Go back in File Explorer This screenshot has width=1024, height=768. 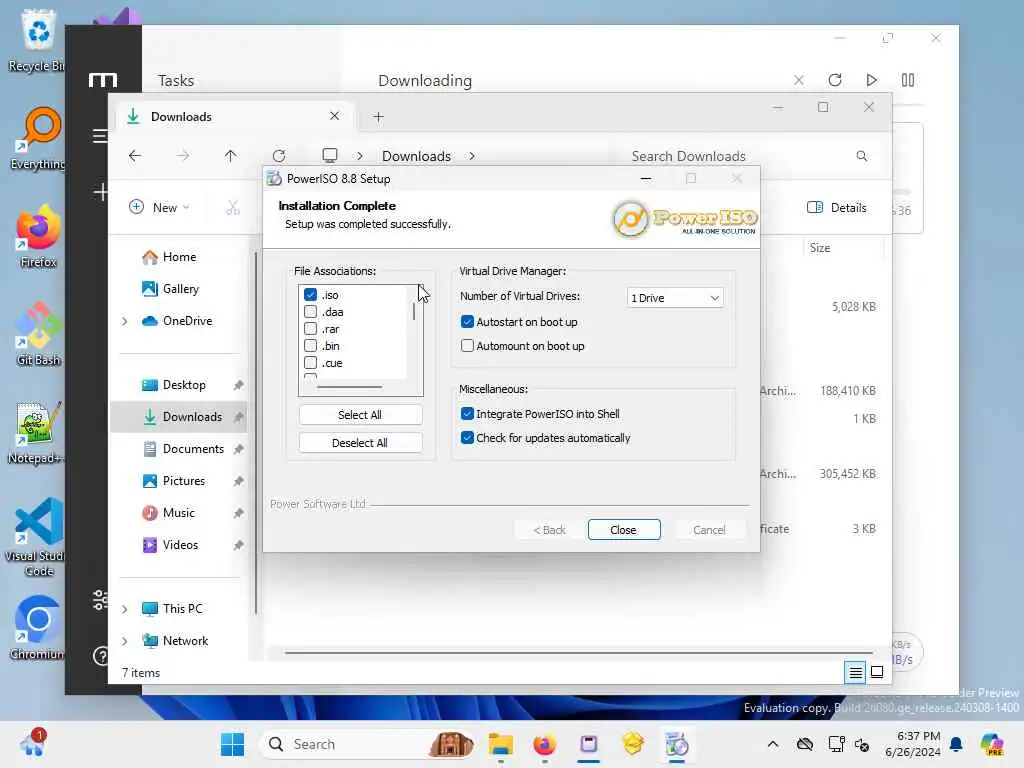click(135, 155)
